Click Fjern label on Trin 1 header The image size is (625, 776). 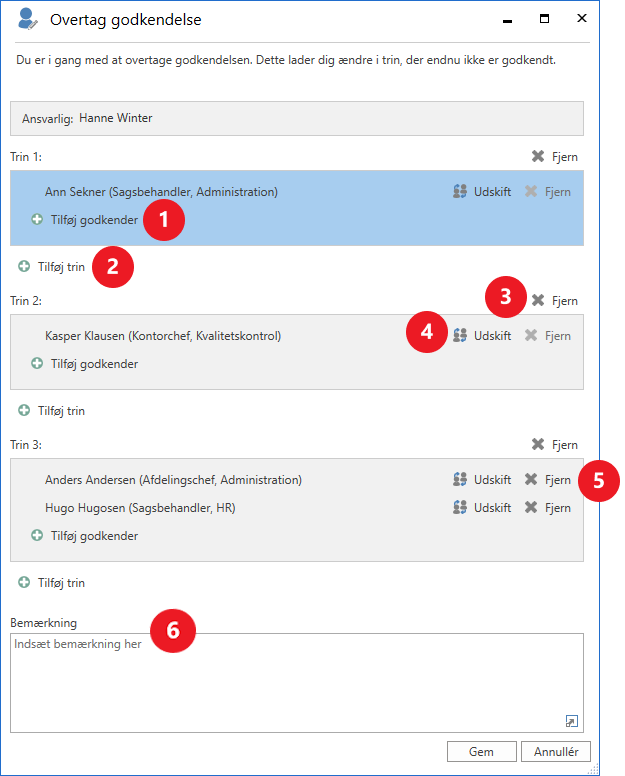[x=565, y=157]
